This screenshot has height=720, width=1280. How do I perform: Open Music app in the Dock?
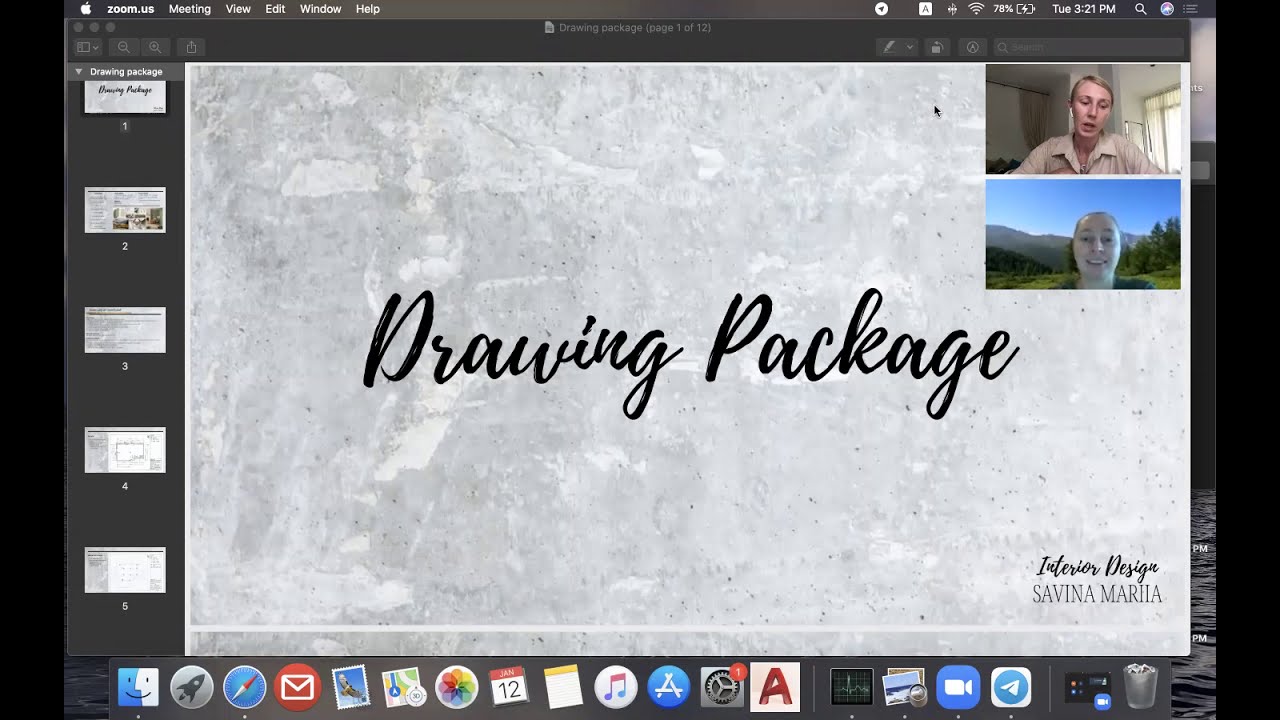(615, 687)
